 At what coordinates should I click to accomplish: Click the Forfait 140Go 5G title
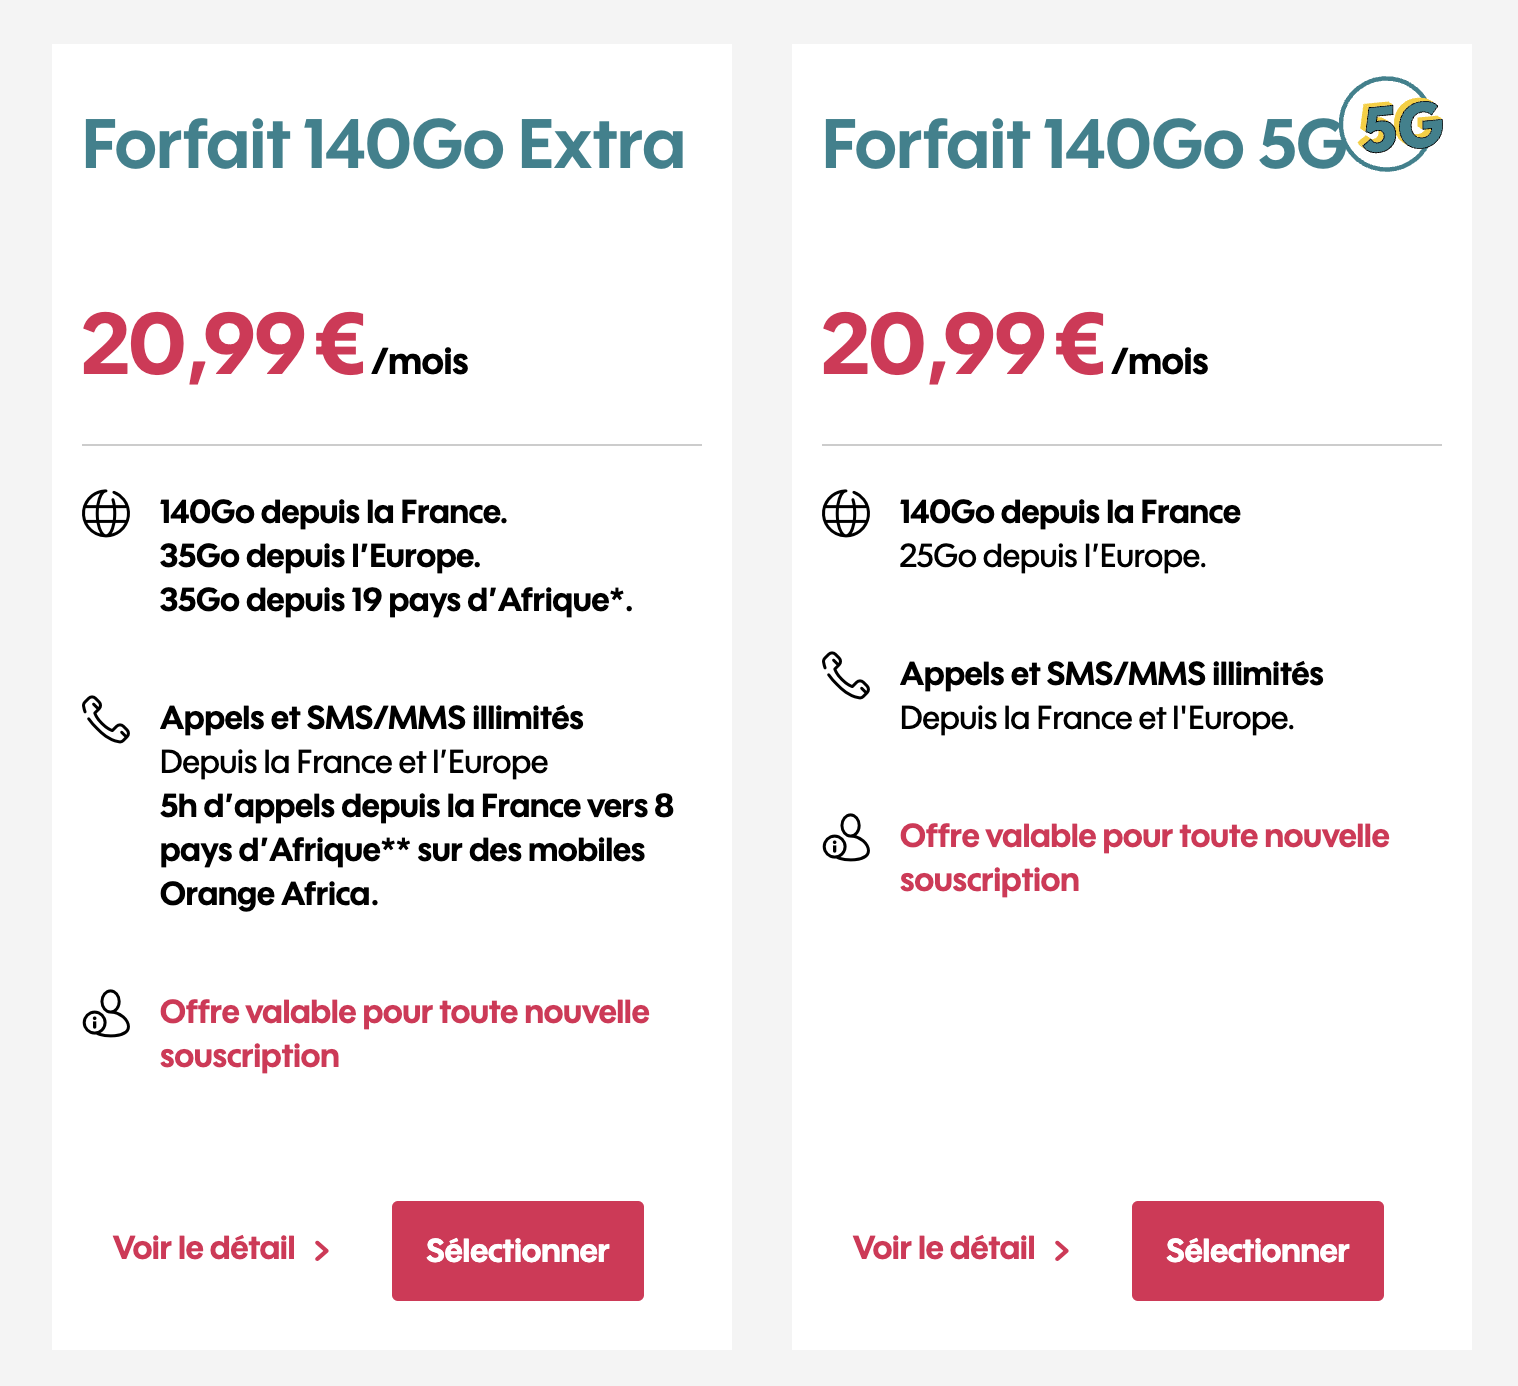click(1085, 145)
